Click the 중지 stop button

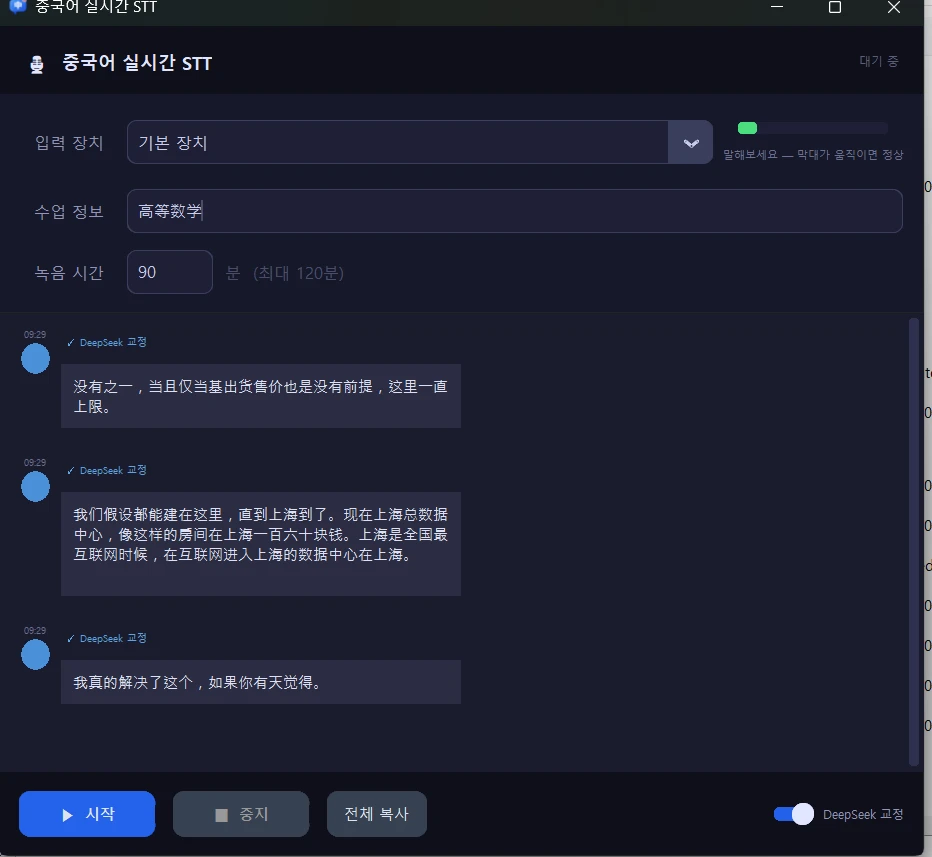click(241, 814)
